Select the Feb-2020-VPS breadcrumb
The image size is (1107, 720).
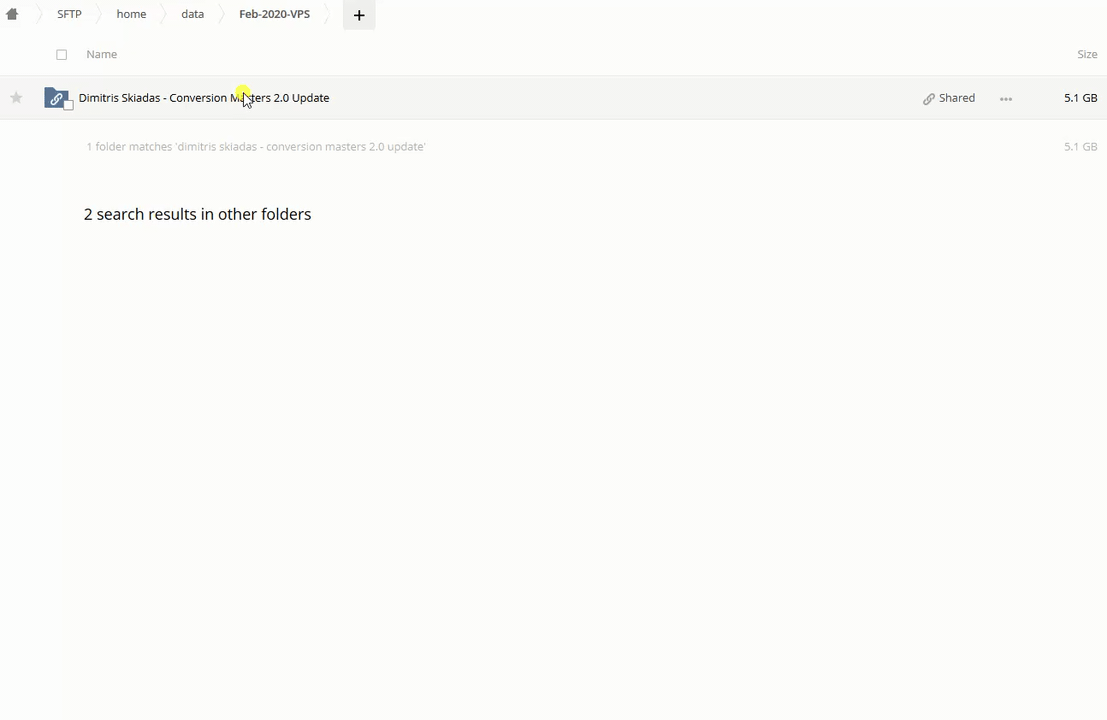(x=274, y=14)
